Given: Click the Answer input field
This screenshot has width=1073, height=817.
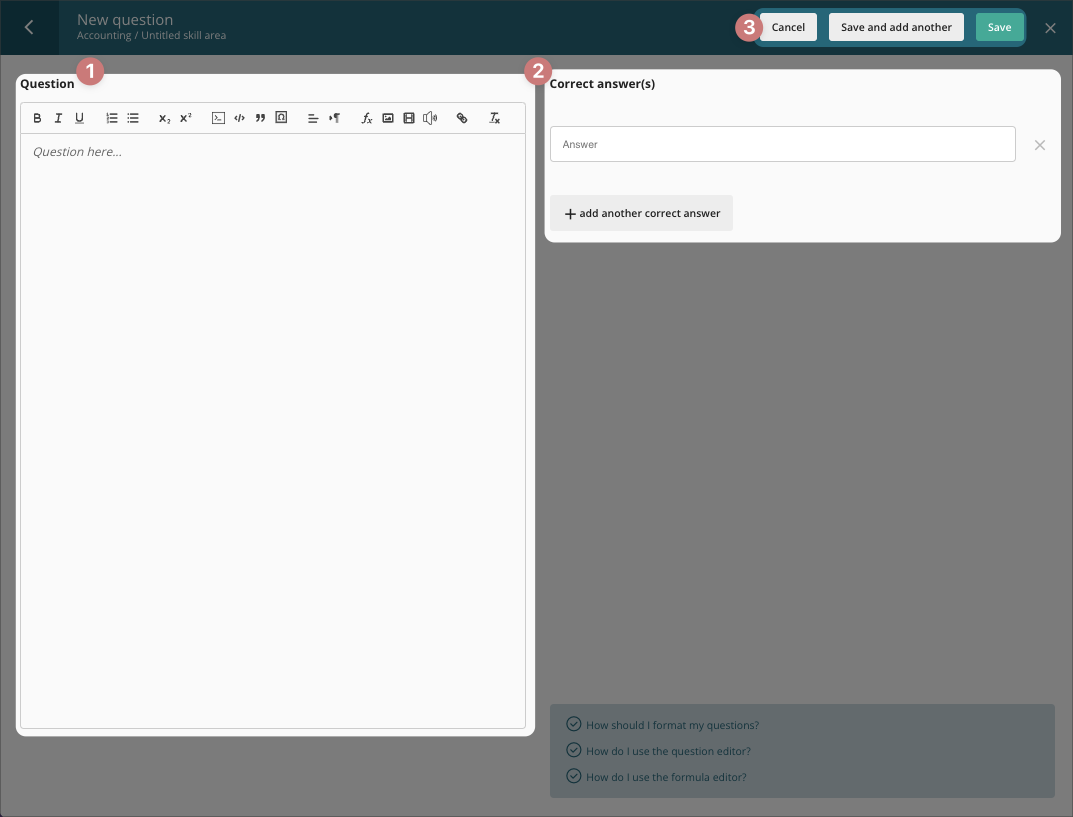Looking at the screenshot, I should point(782,144).
